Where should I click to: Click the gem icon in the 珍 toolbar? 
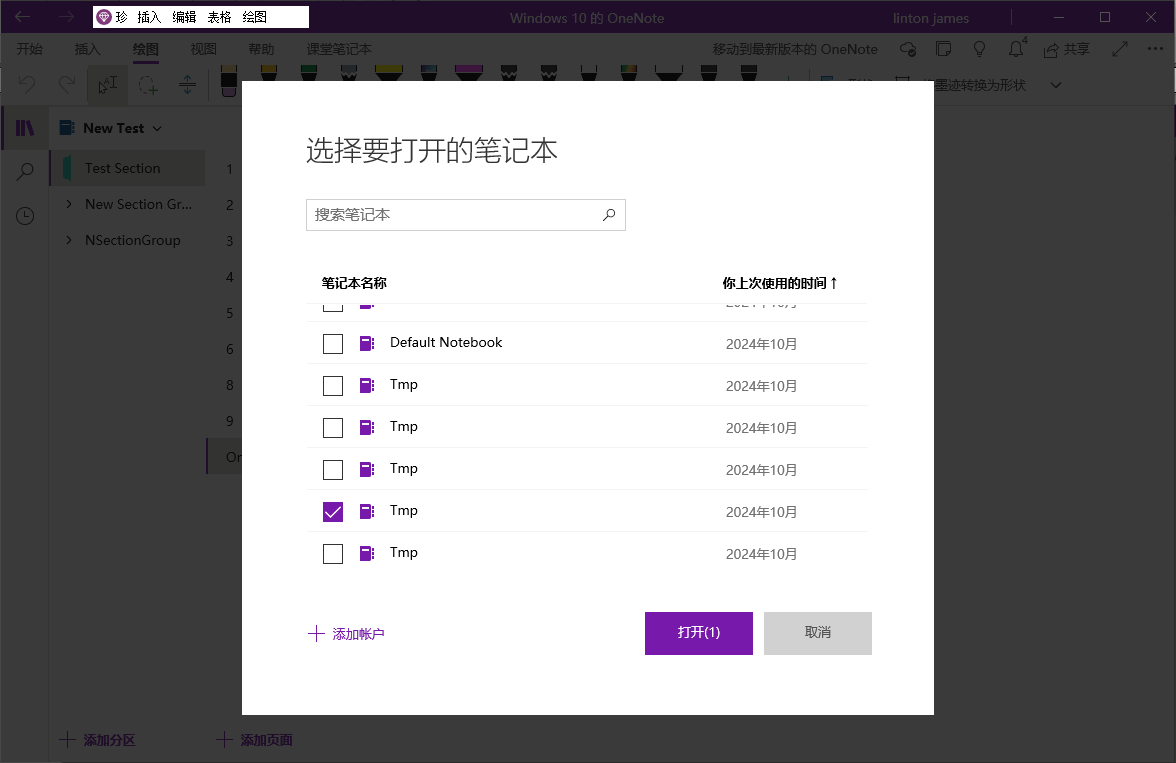(104, 17)
